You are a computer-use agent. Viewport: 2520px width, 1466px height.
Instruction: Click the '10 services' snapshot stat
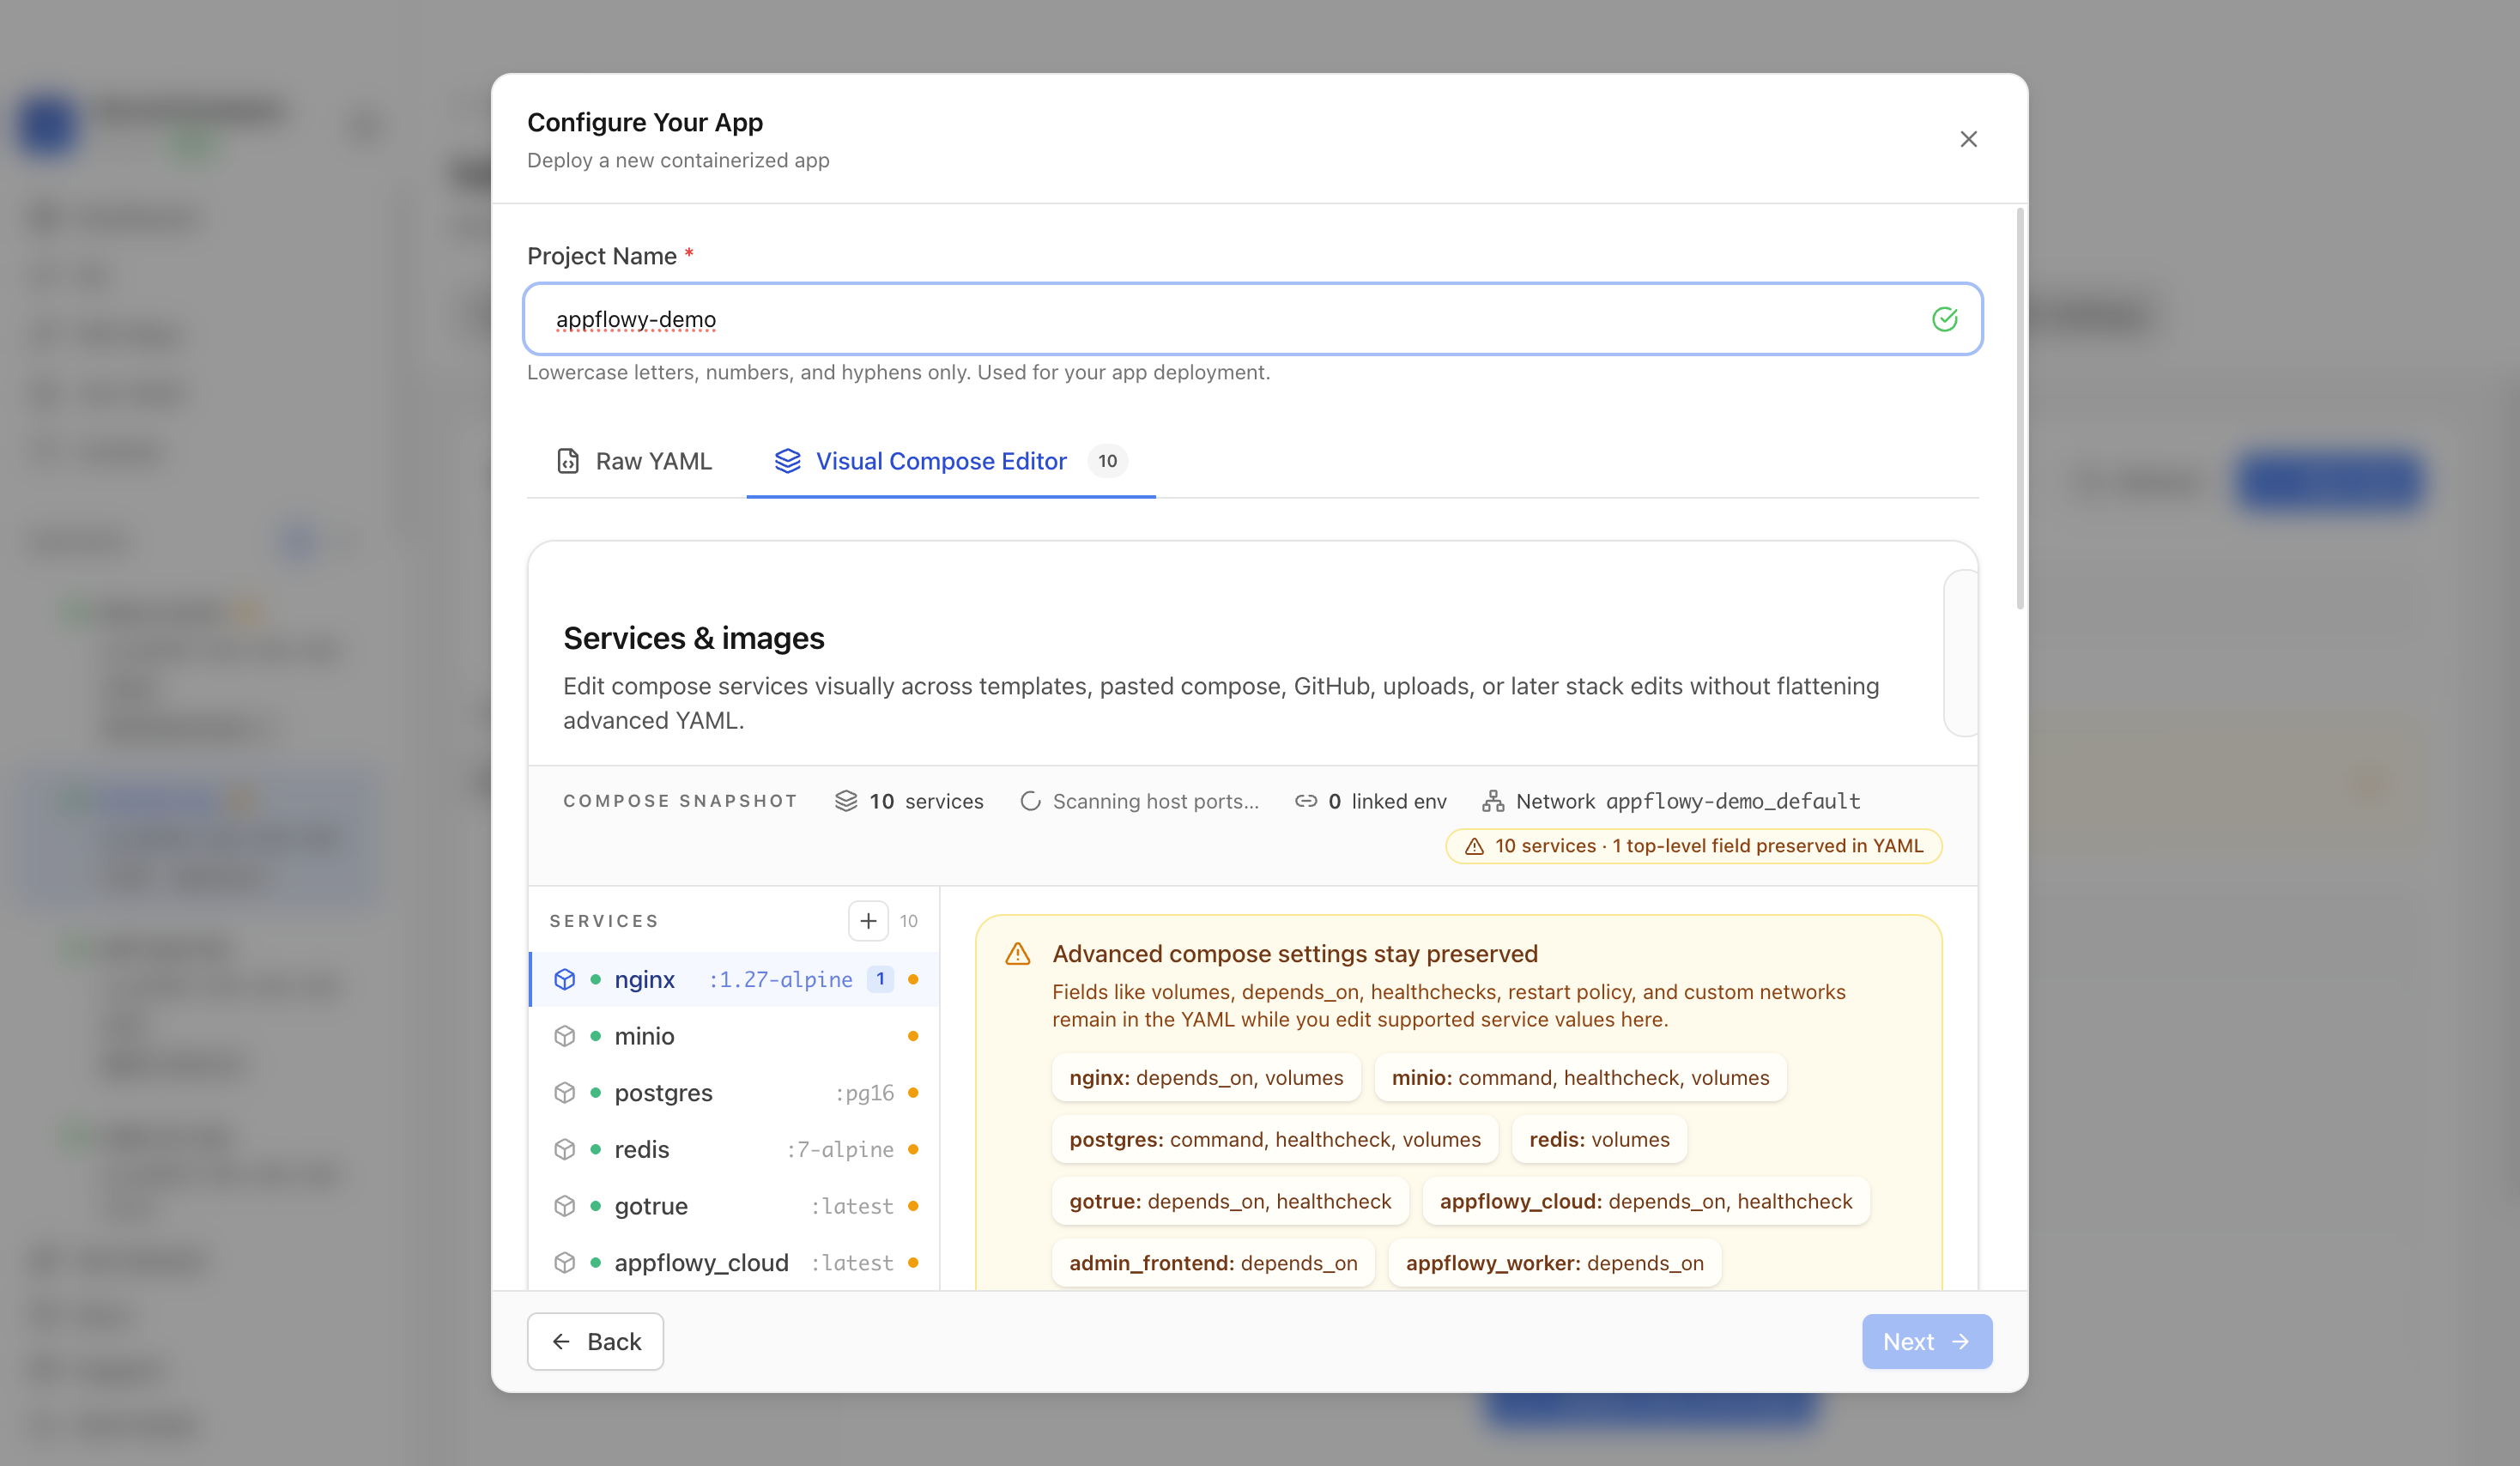909,801
